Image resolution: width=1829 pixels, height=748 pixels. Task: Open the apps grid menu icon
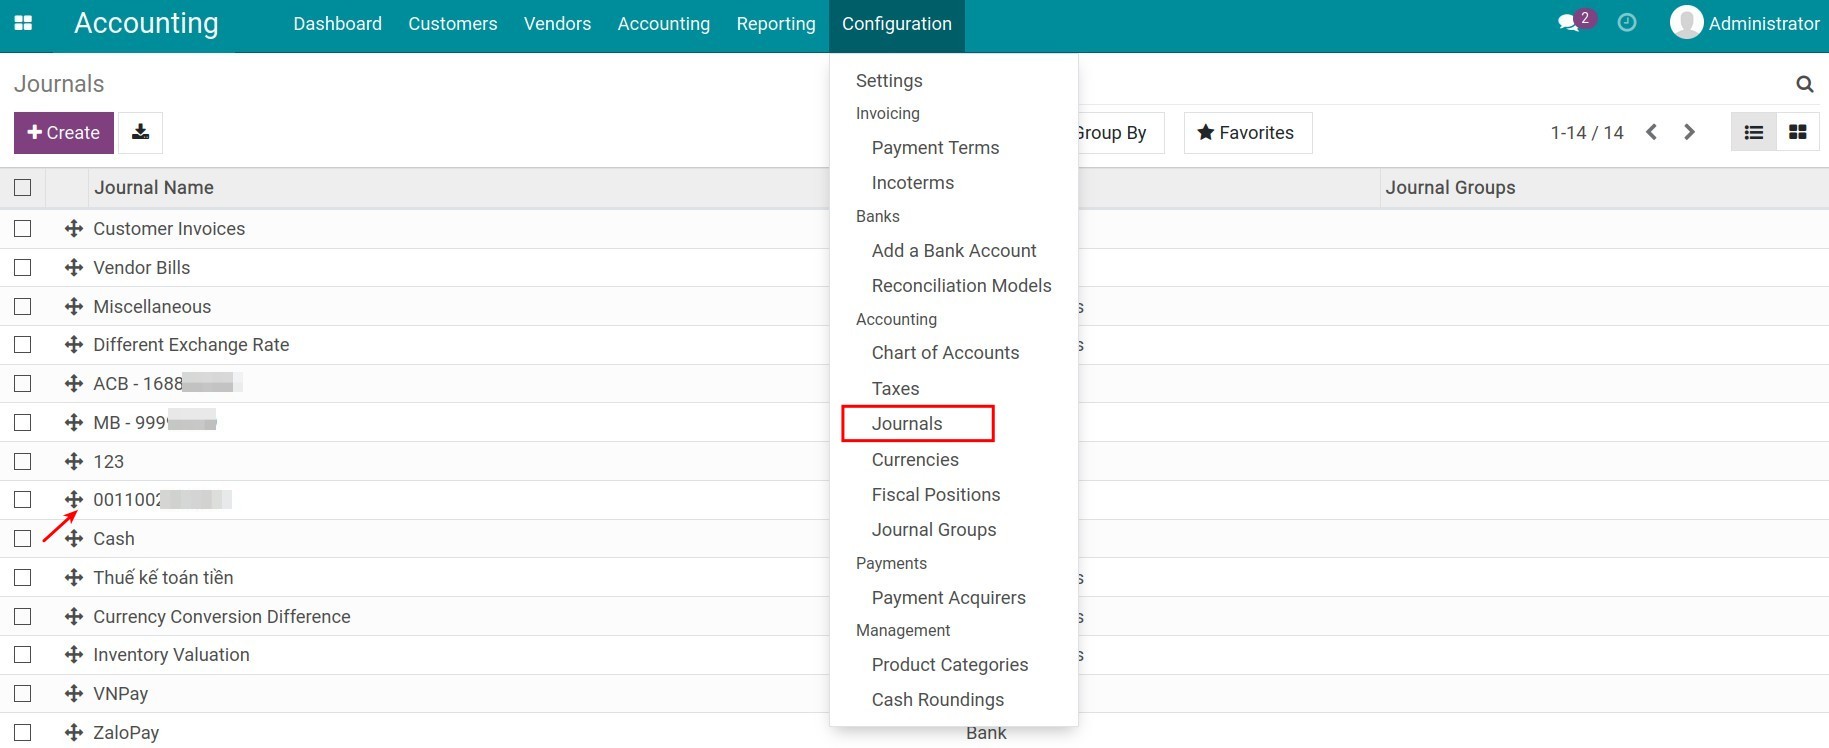point(23,23)
